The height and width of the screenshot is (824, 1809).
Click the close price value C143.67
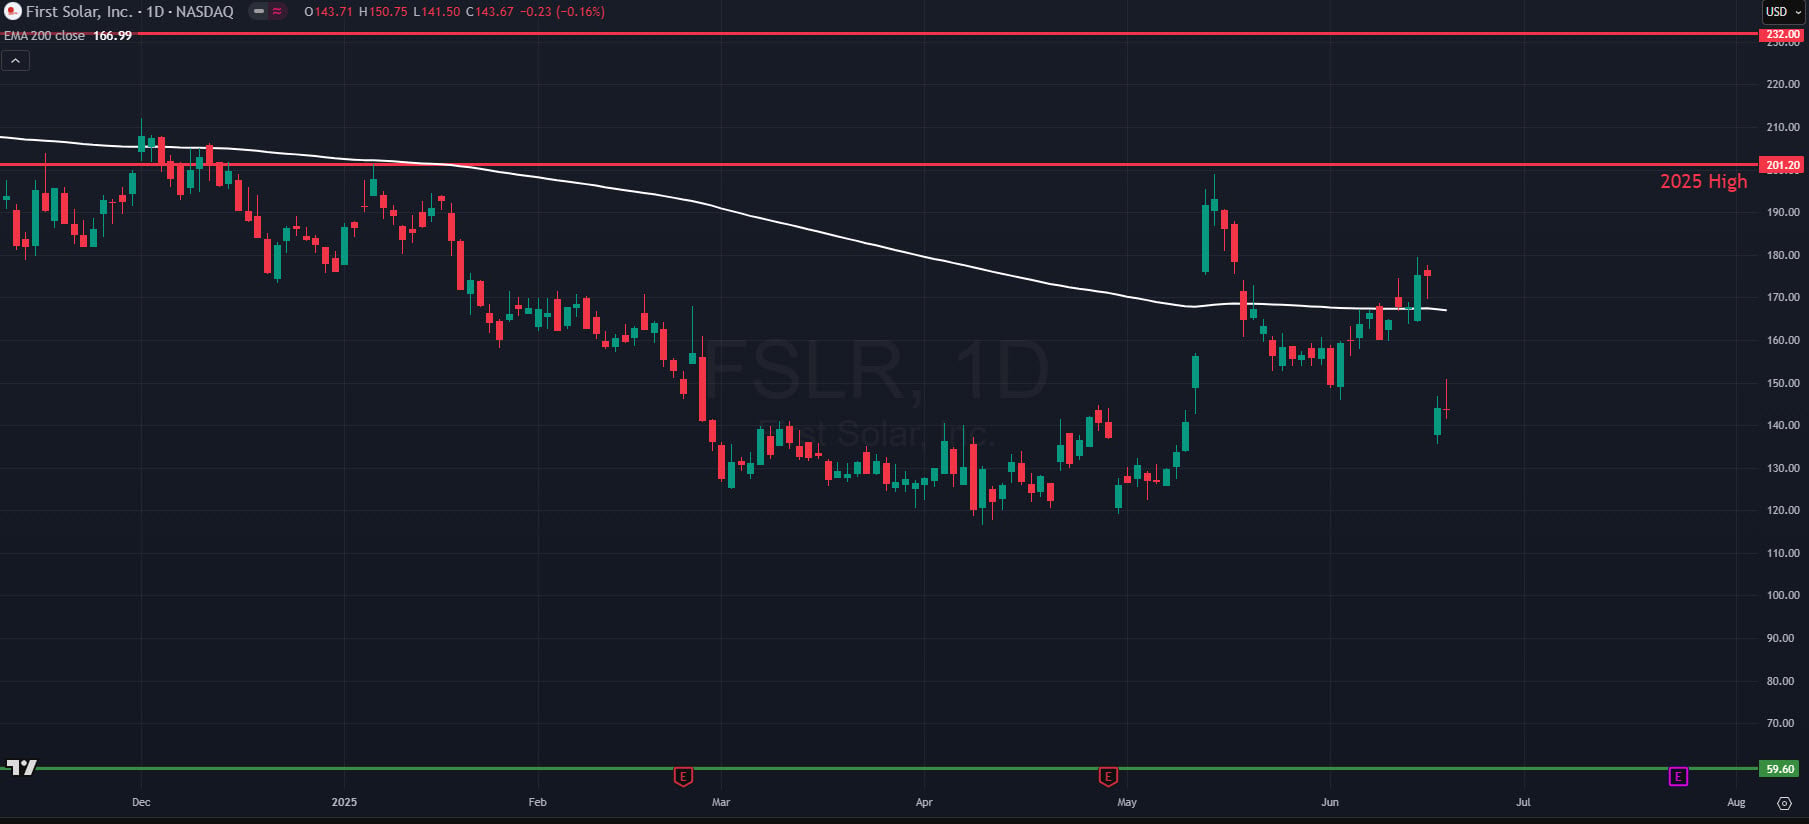[x=490, y=12]
